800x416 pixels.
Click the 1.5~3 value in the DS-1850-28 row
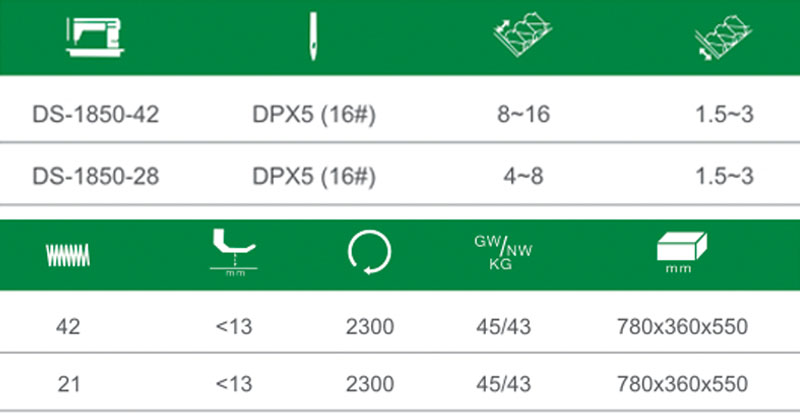pos(724,178)
